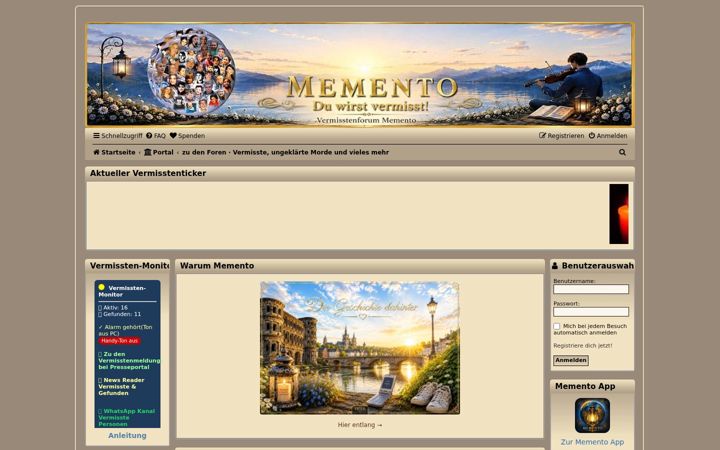Open the Portal breadcrumb link
The width and height of the screenshot is (720, 450).
point(159,152)
